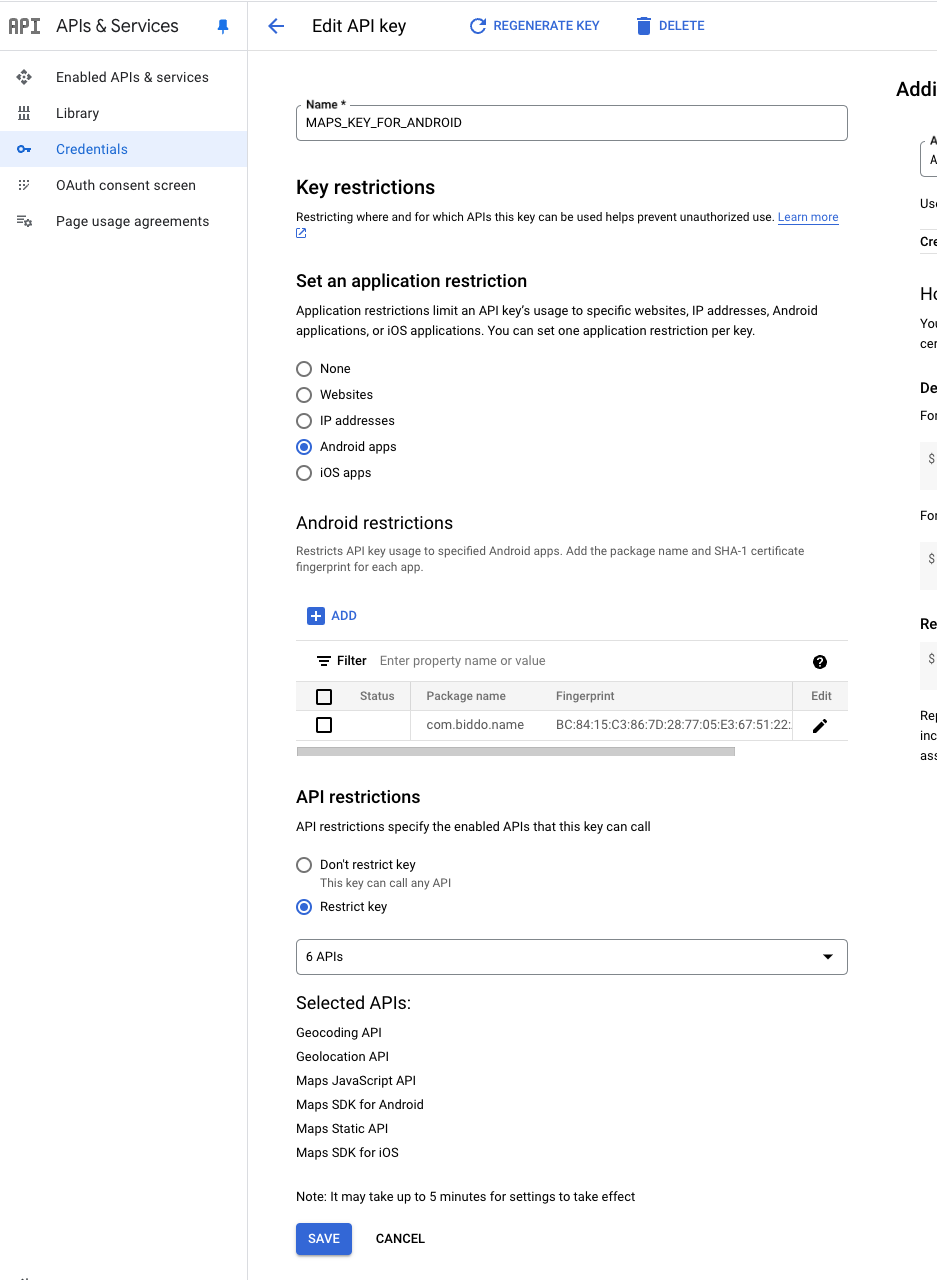
Task: Click the 5 minutes settings note
Action: tap(466, 1197)
